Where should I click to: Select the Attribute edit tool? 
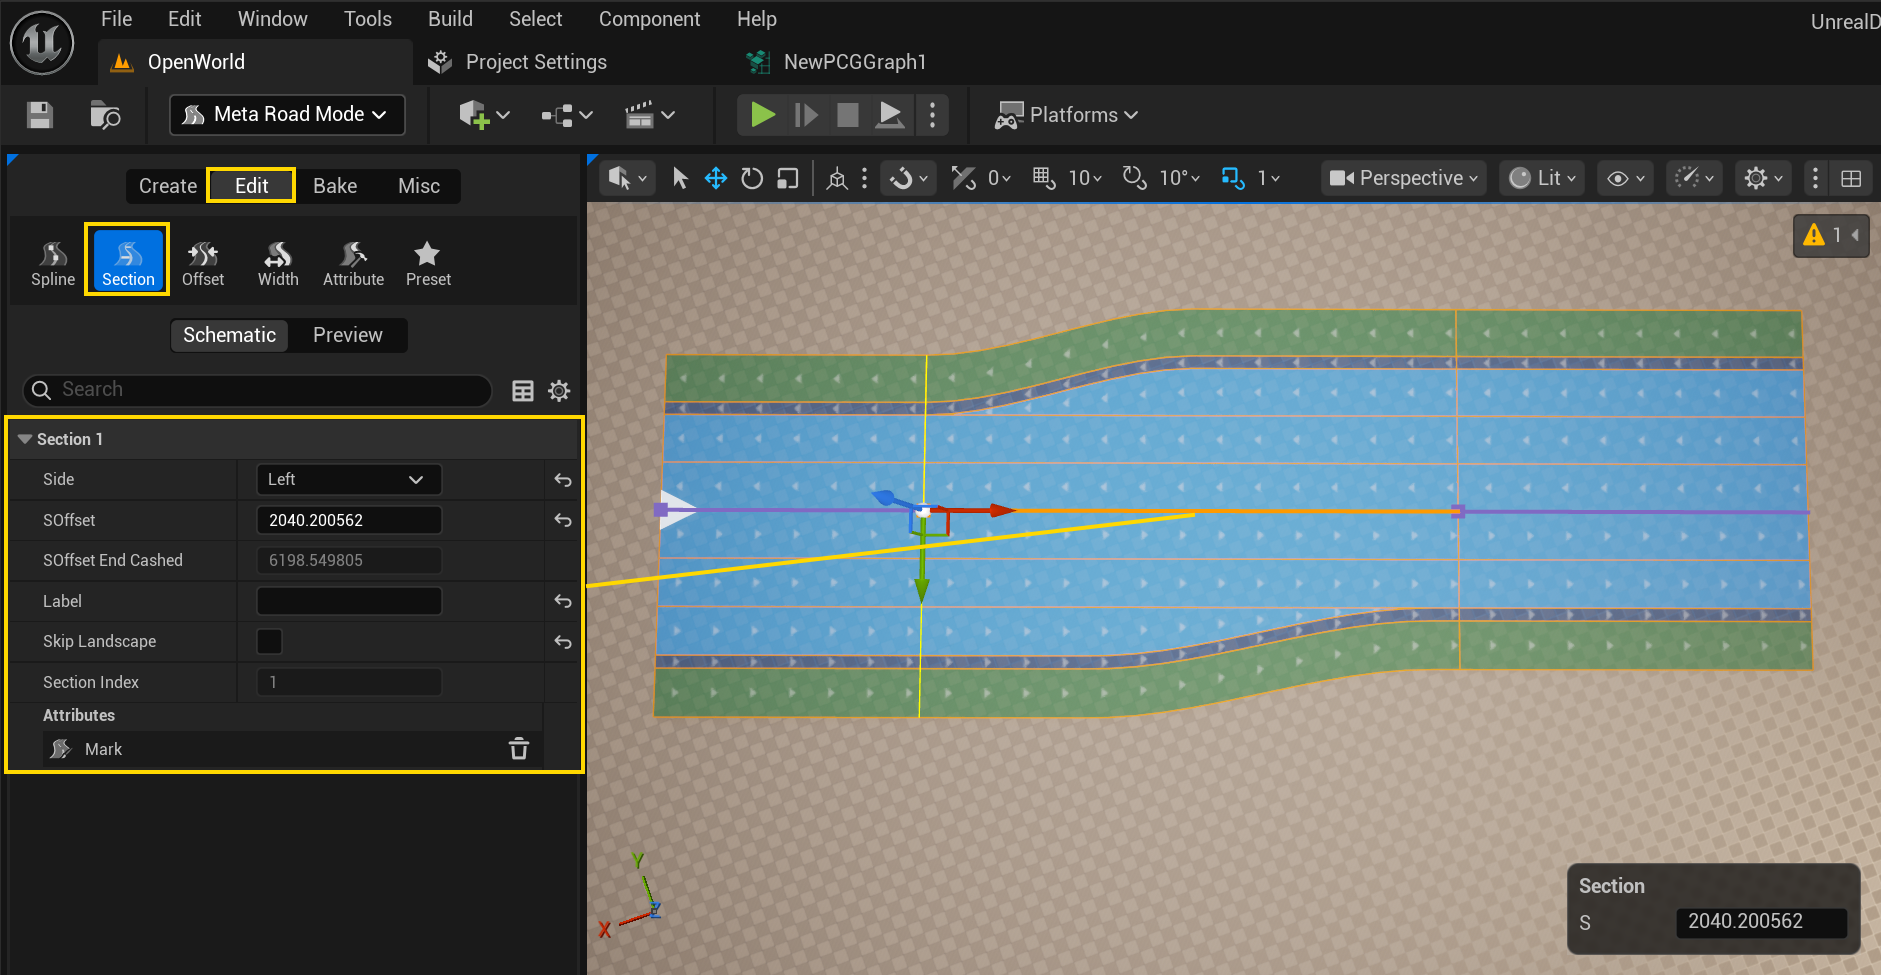pyautogui.click(x=353, y=263)
